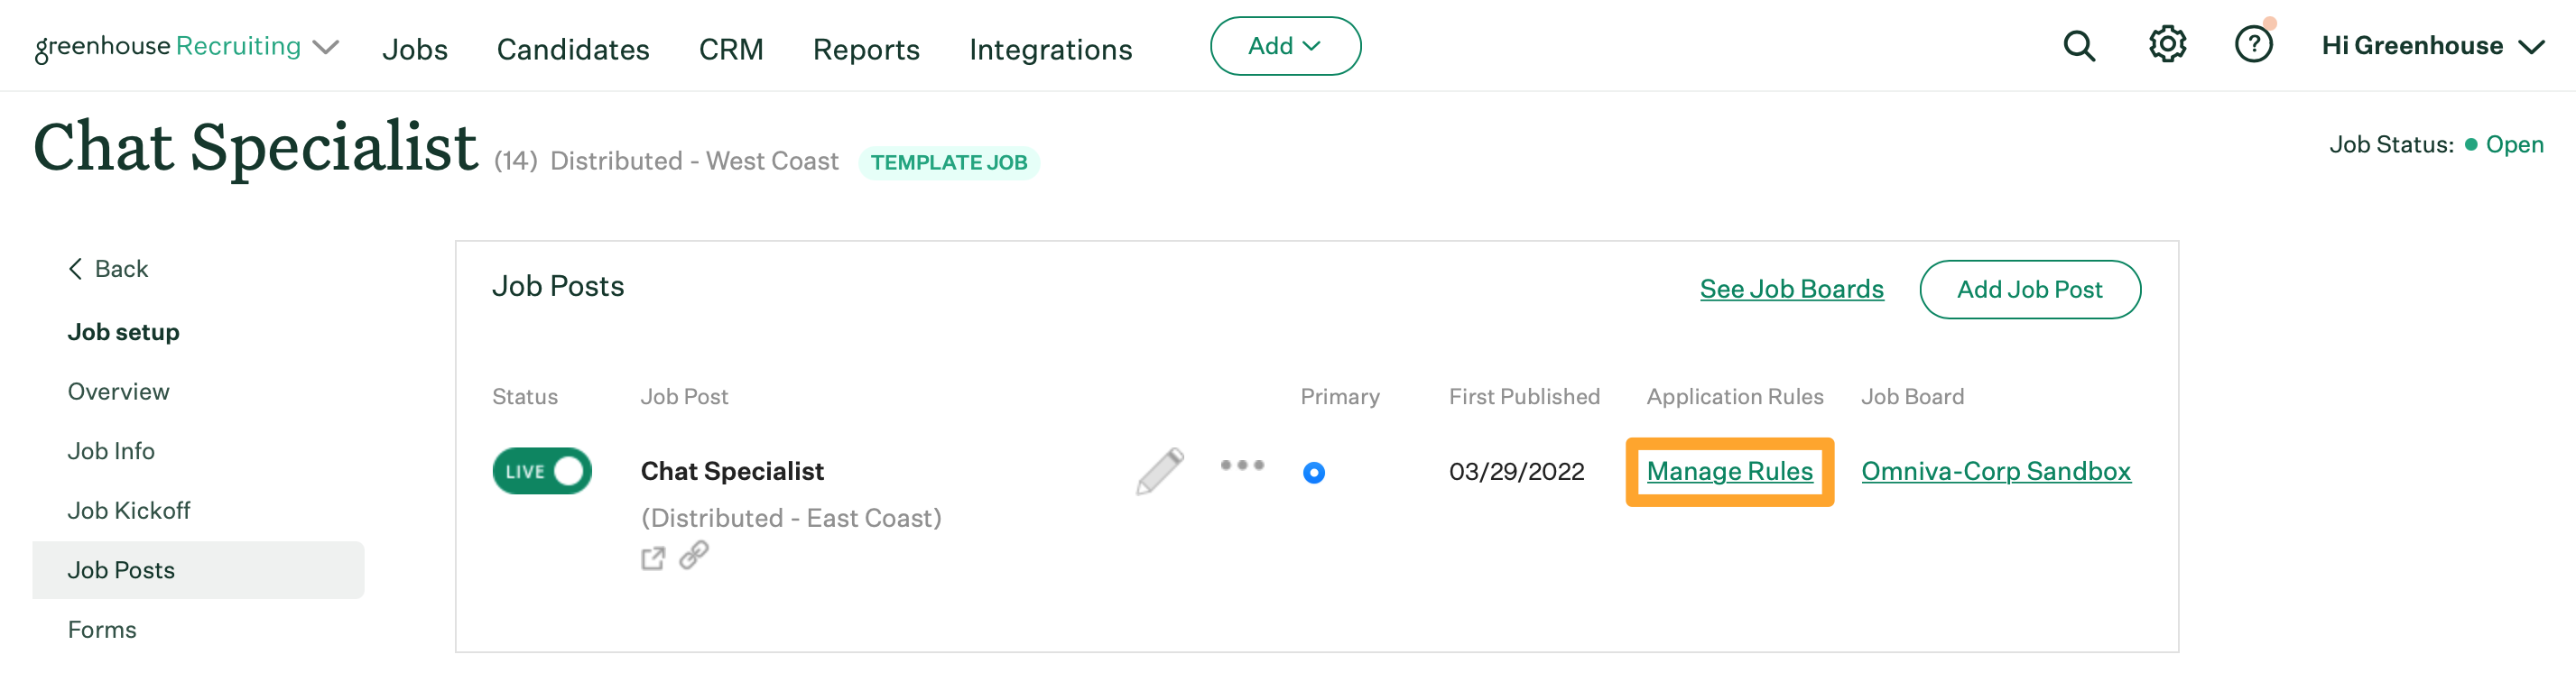Open the settings gear icon

tap(2167, 45)
